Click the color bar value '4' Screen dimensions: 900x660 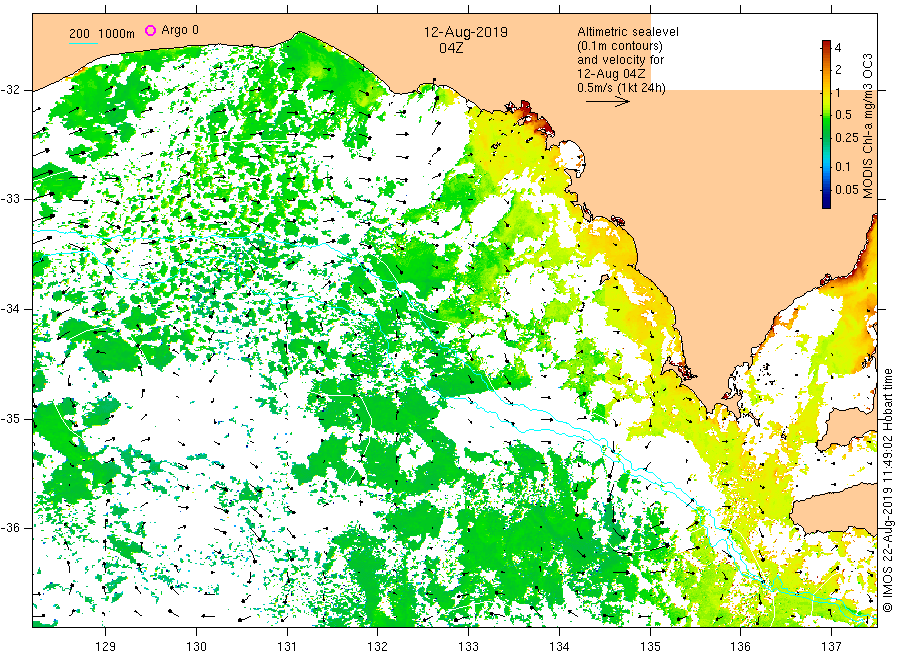pyautogui.click(x=838, y=48)
